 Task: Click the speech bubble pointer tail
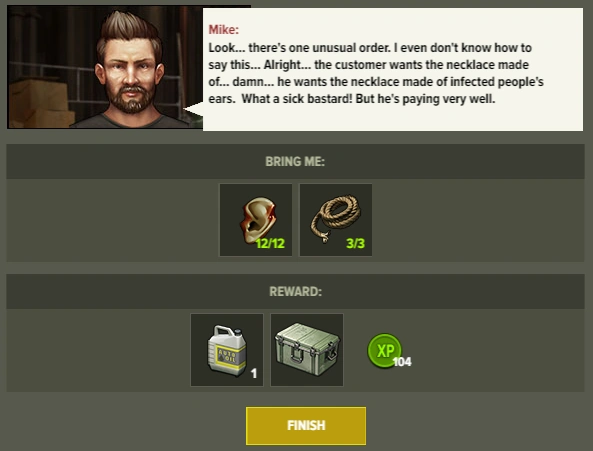(194, 109)
